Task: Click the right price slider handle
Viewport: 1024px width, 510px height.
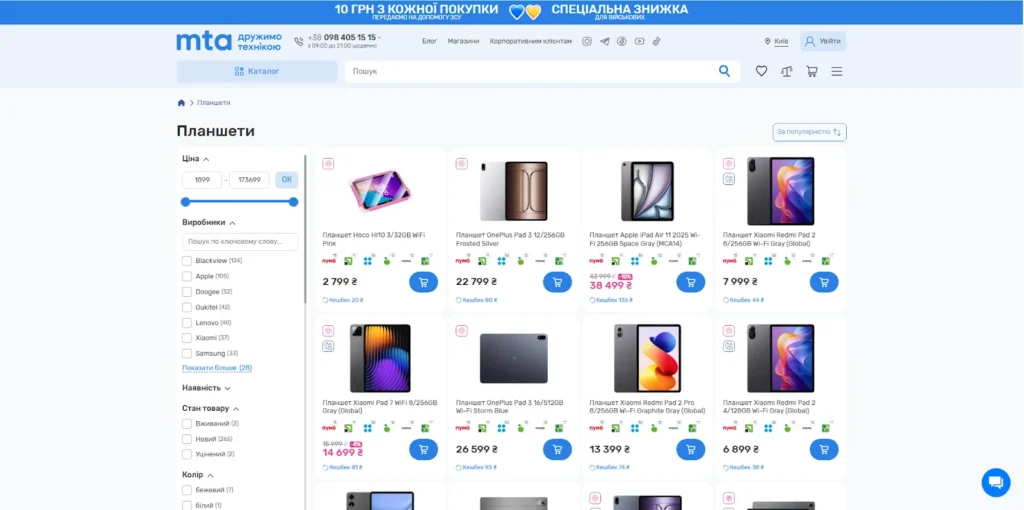Action: tap(293, 202)
